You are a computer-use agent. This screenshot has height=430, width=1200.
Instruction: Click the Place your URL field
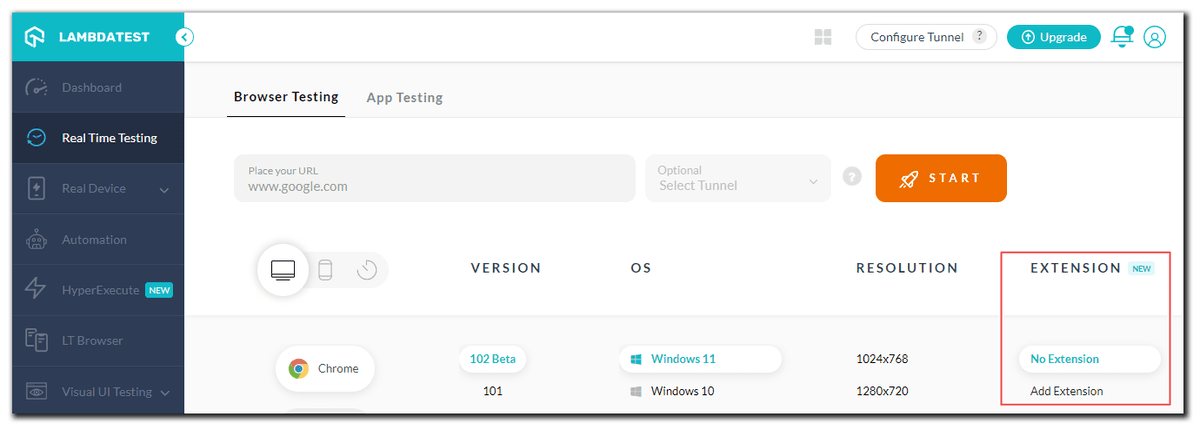click(434, 178)
